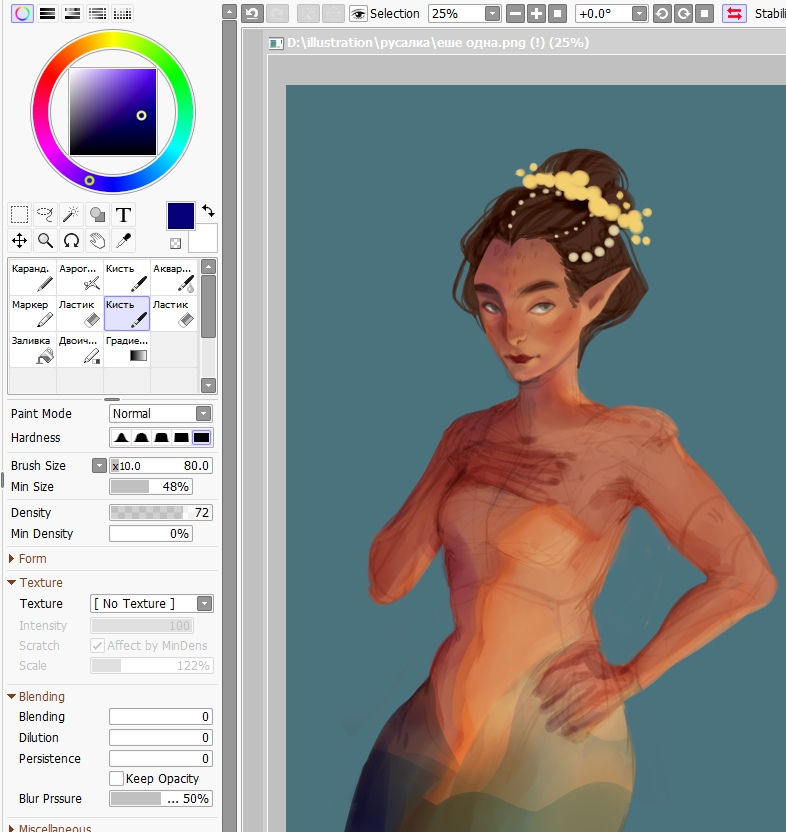This screenshot has height=832, width=786.
Task: Set hardness to the softest shape
Action: click(121, 438)
